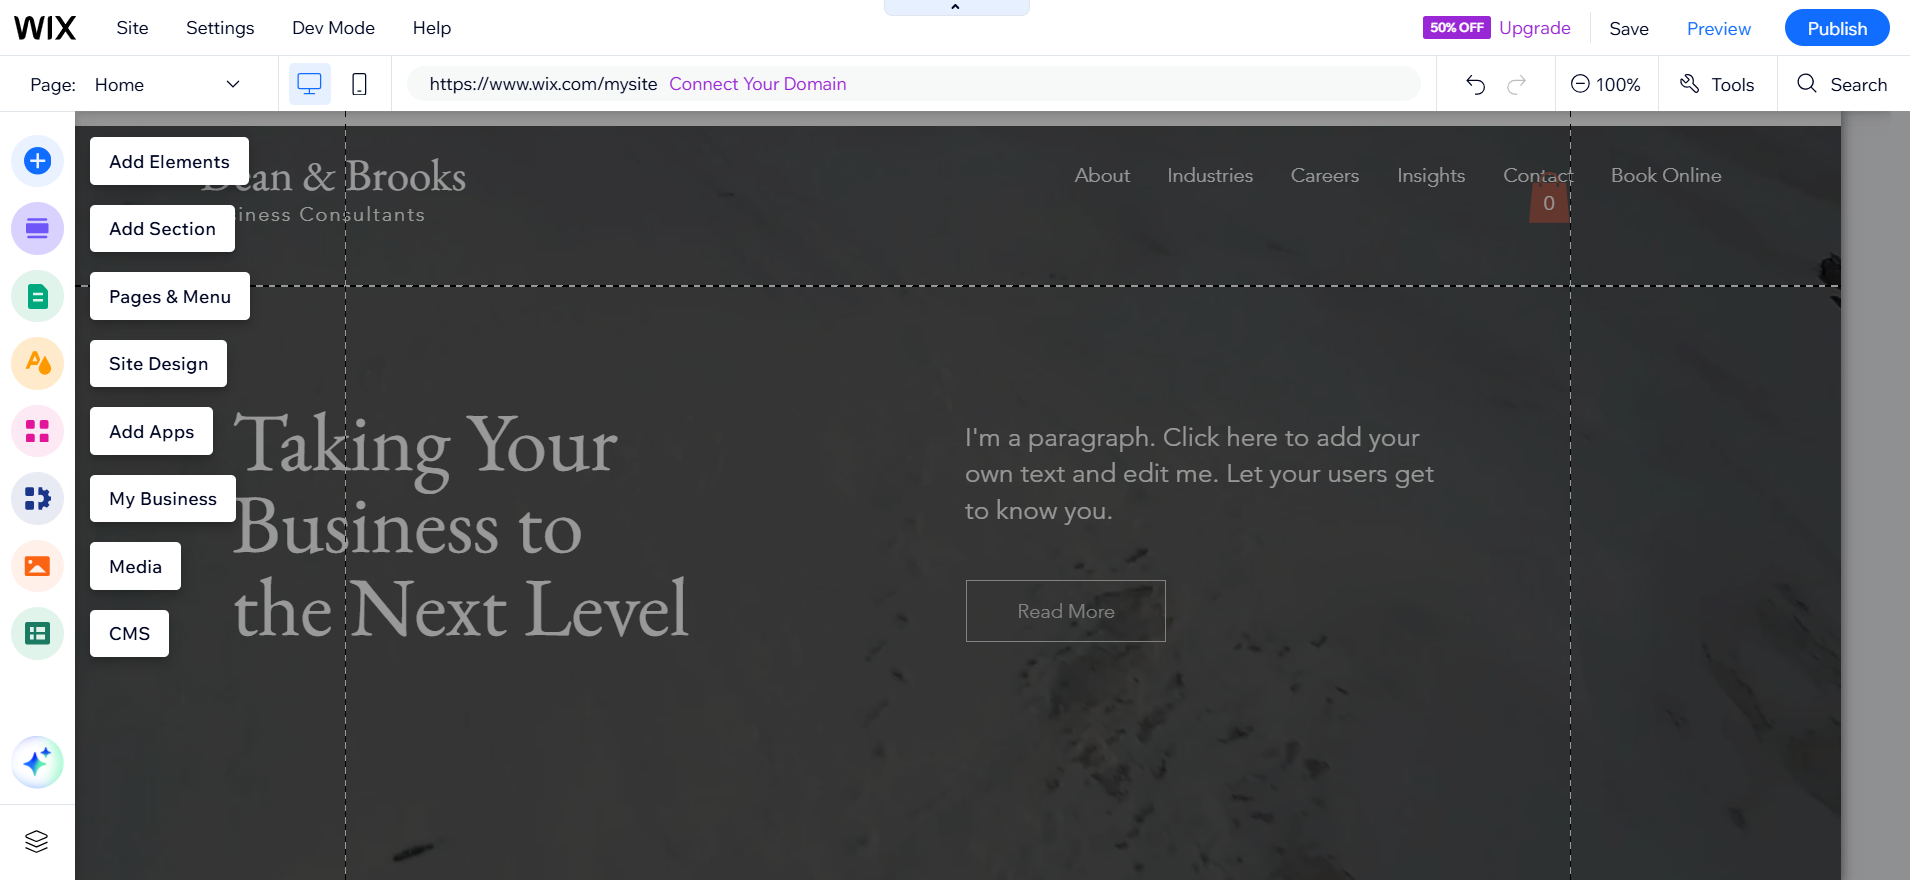The image size is (1910, 880).
Task: Open the Pages & Menu sidebar icon
Action: click(37, 296)
